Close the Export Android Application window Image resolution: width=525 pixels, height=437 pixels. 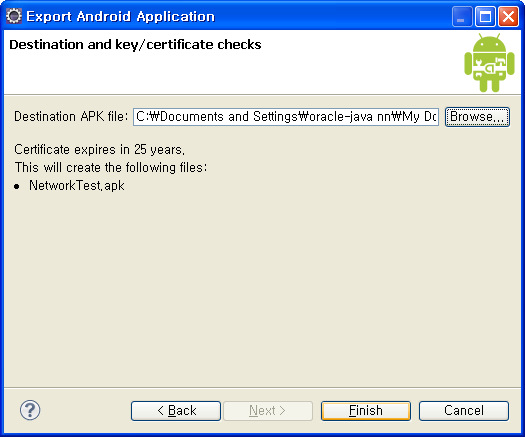pyautogui.click(x=508, y=16)
